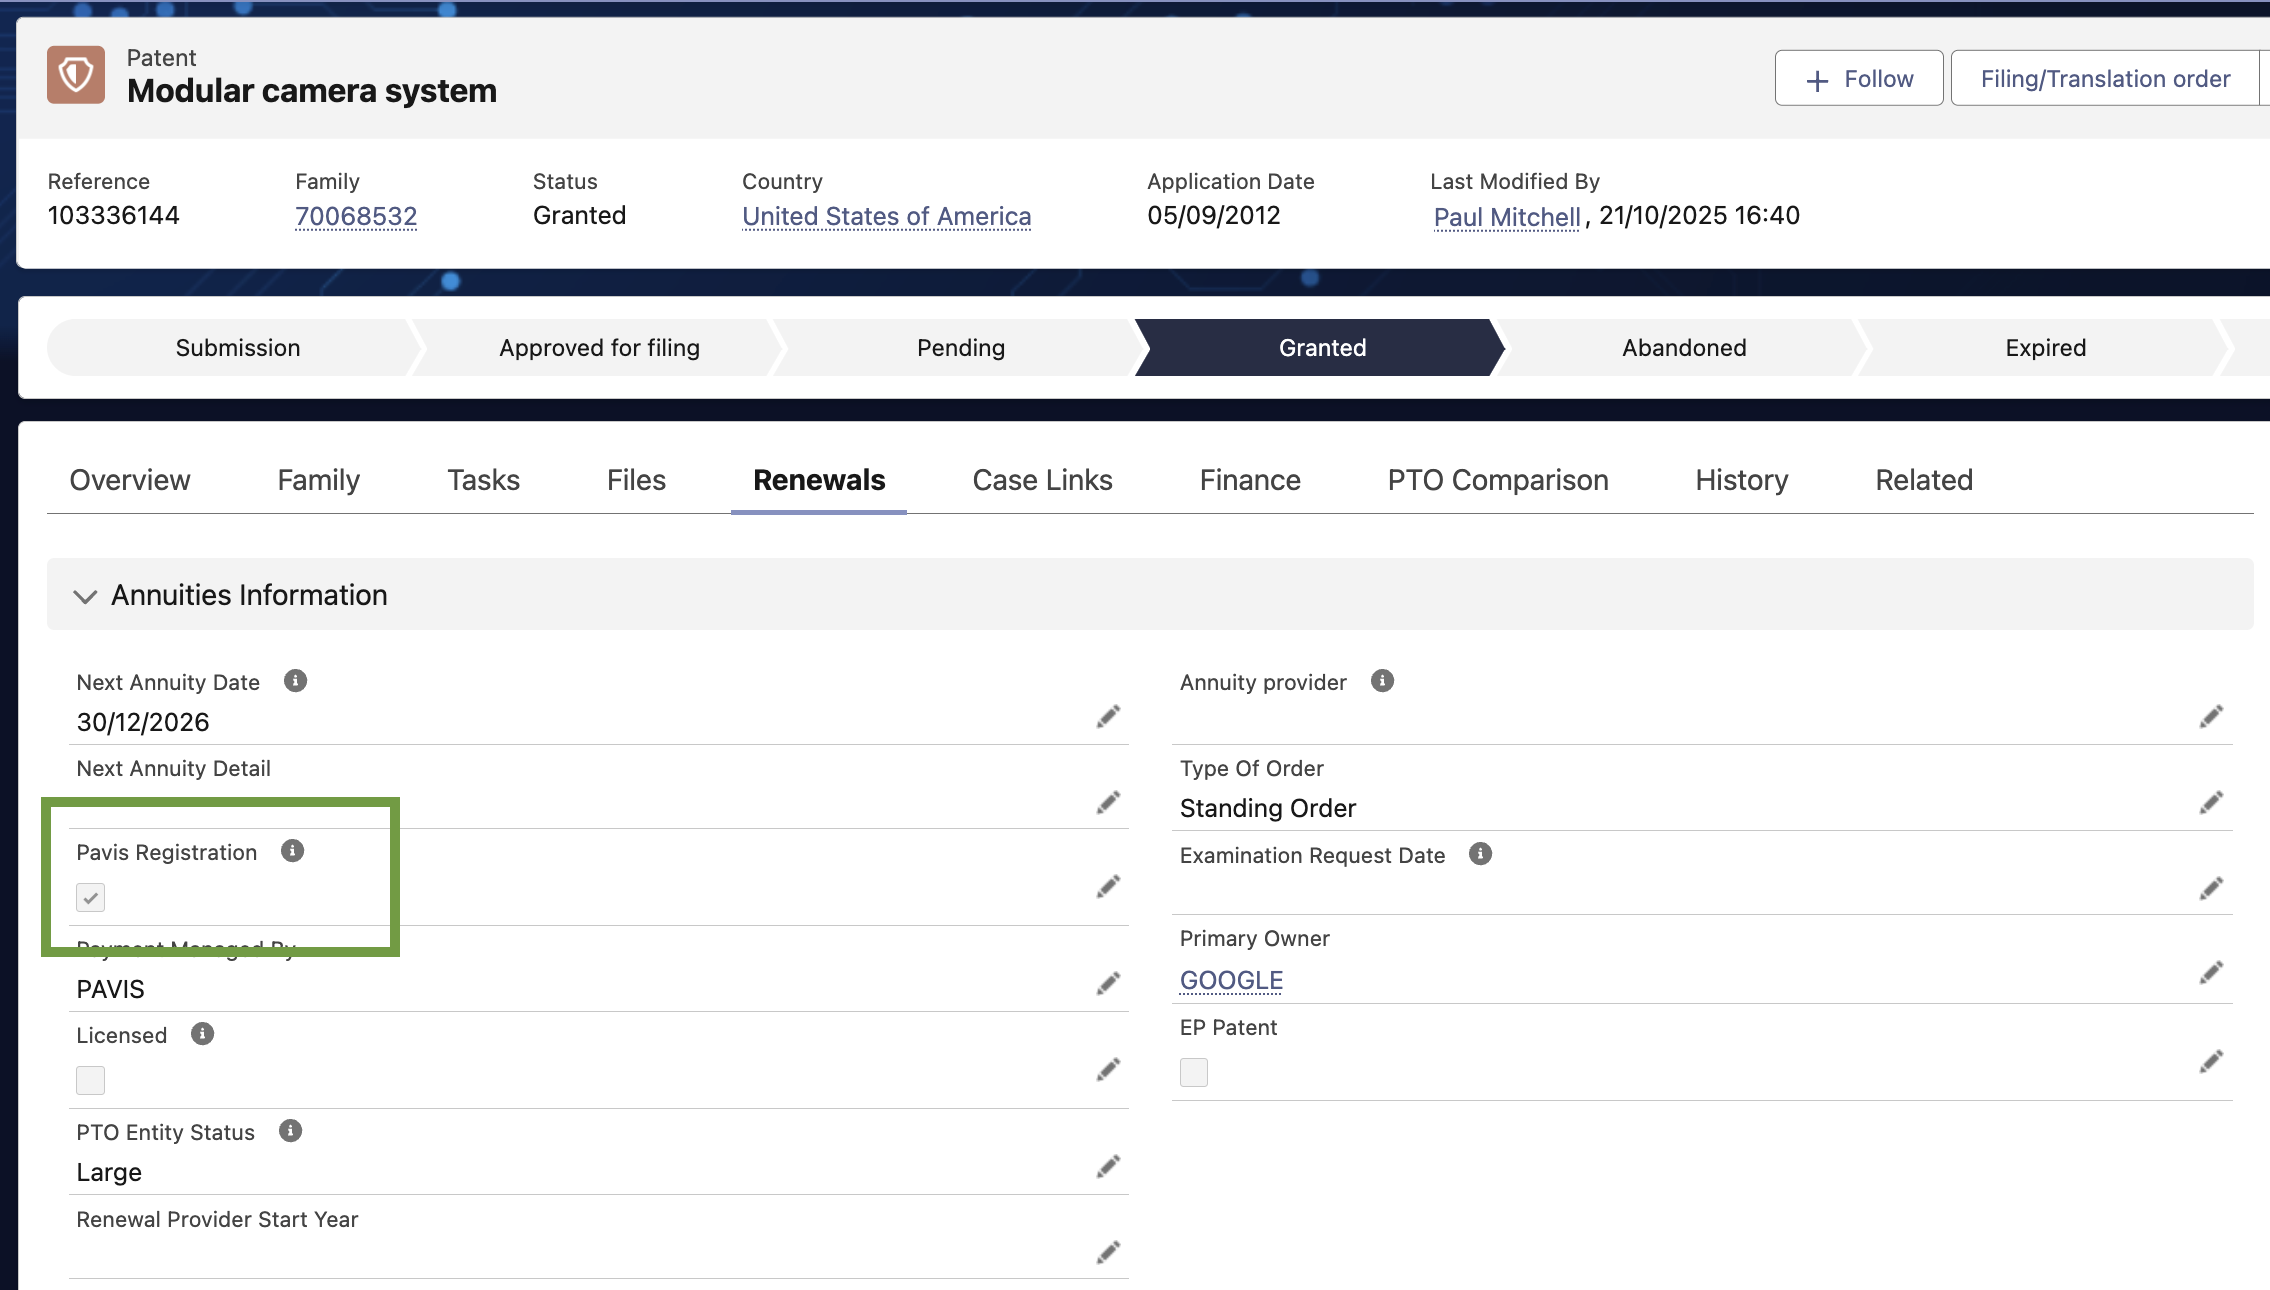Switch to the PTO Comparison tab
Screen dimensions: 2270x1290
pos(1497,480)
